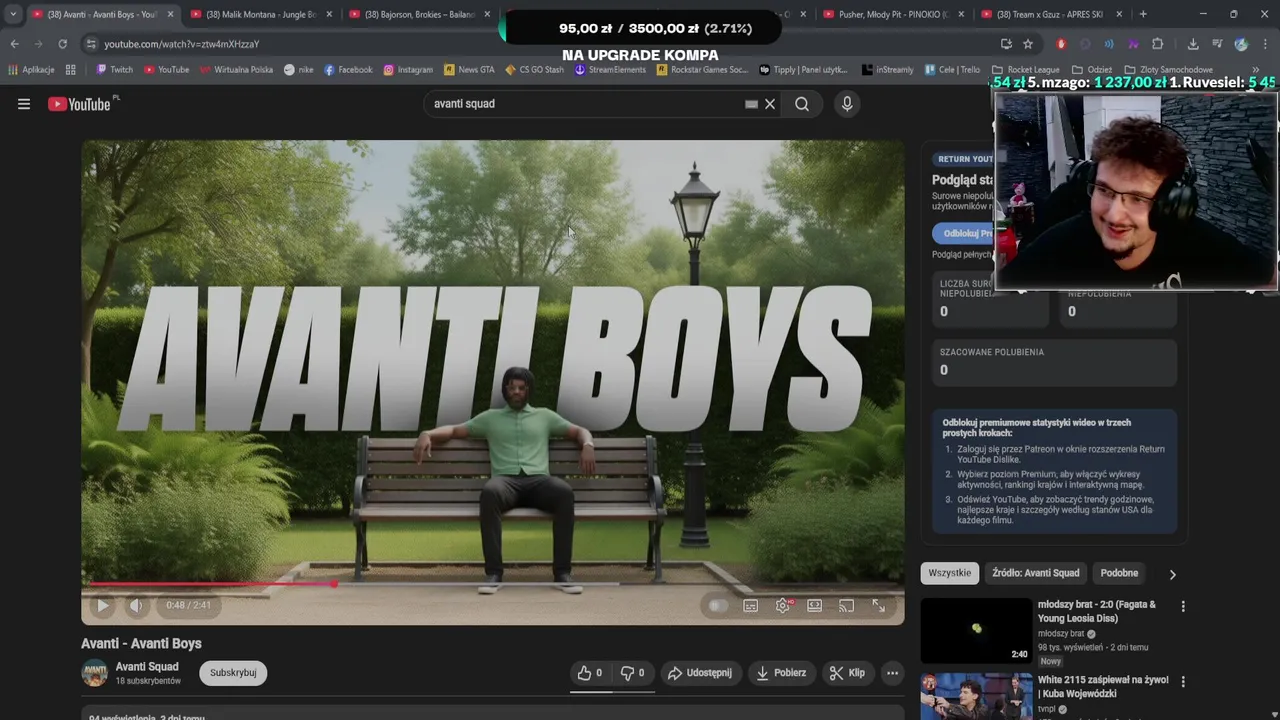1280x720 pixels.
Task: Open the extensions puzzle icon
Action: [1157, 44]
